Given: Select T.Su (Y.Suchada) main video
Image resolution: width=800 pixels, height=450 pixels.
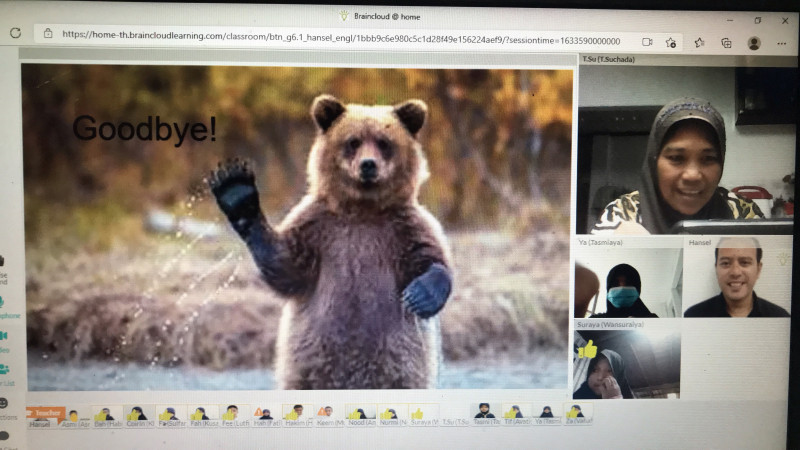Looking at the screenshot, I should 686,150.
